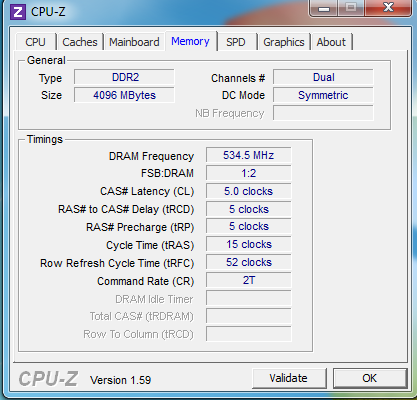This screenshot has height=402, width=419.
Task: Click the CPU-Z purple Z title icon
Action: click(x=18, y=12)
